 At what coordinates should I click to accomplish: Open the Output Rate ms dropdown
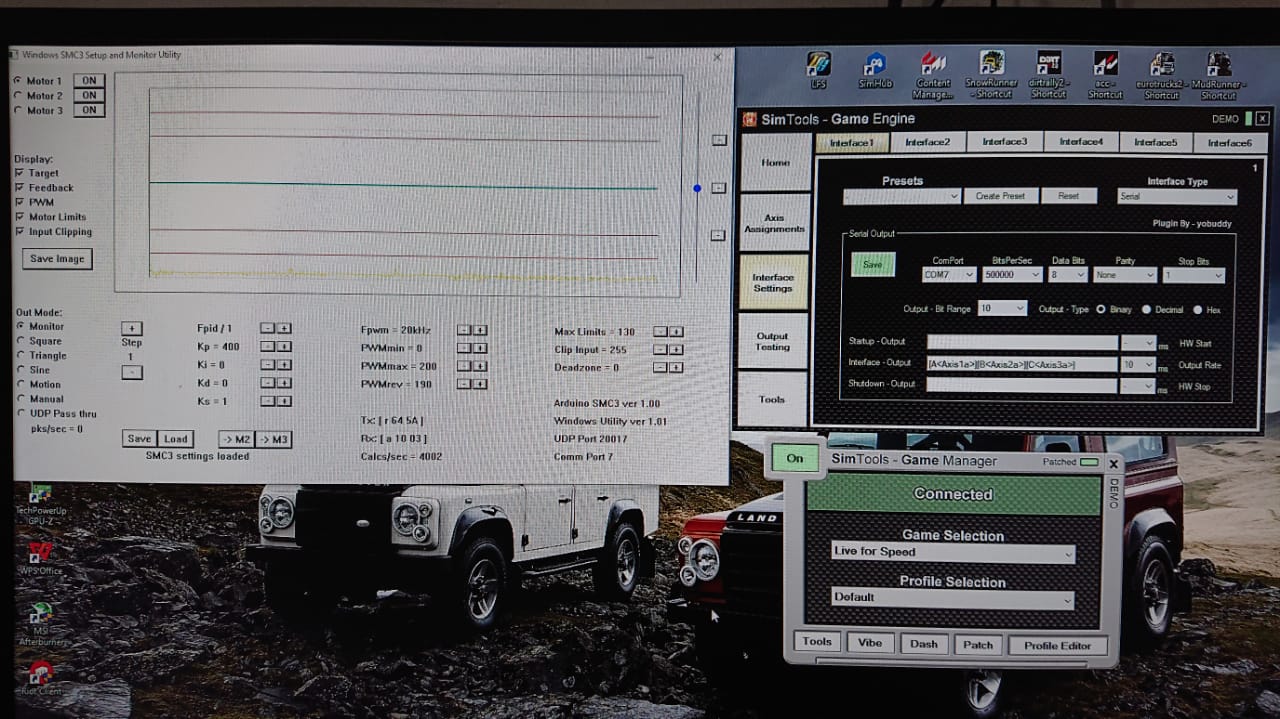pyautogui.click(x=1137, y=365)
